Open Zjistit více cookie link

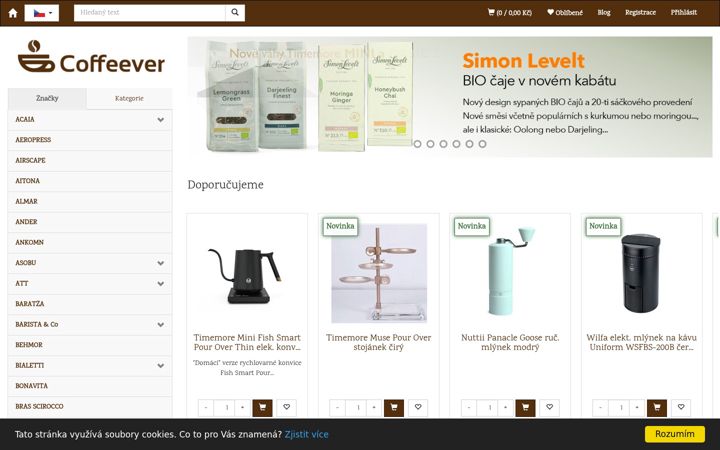pos(306,434)
